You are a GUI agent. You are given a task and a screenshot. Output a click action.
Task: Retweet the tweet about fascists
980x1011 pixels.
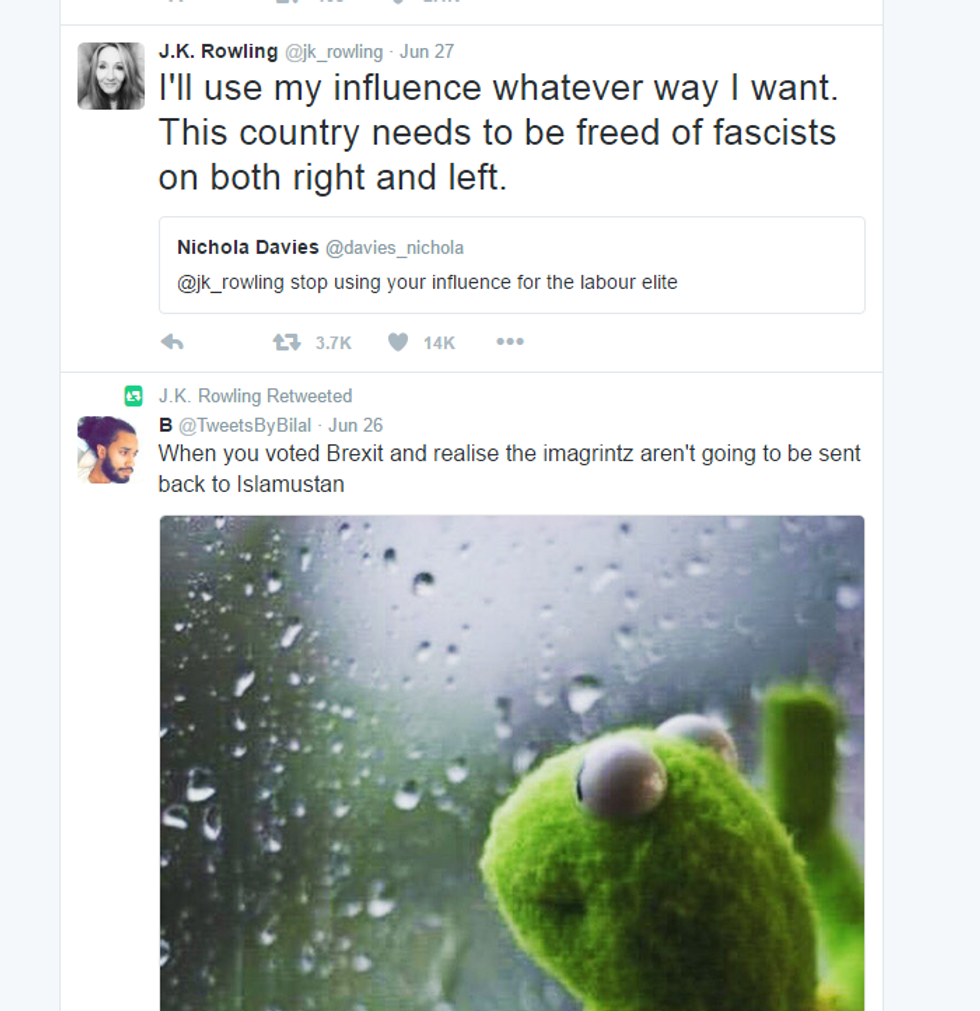(286, 342)
